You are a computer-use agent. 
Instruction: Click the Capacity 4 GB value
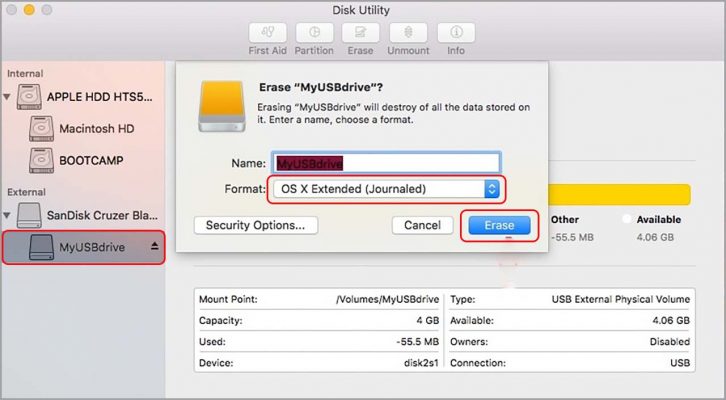click(x=427, y=320)
